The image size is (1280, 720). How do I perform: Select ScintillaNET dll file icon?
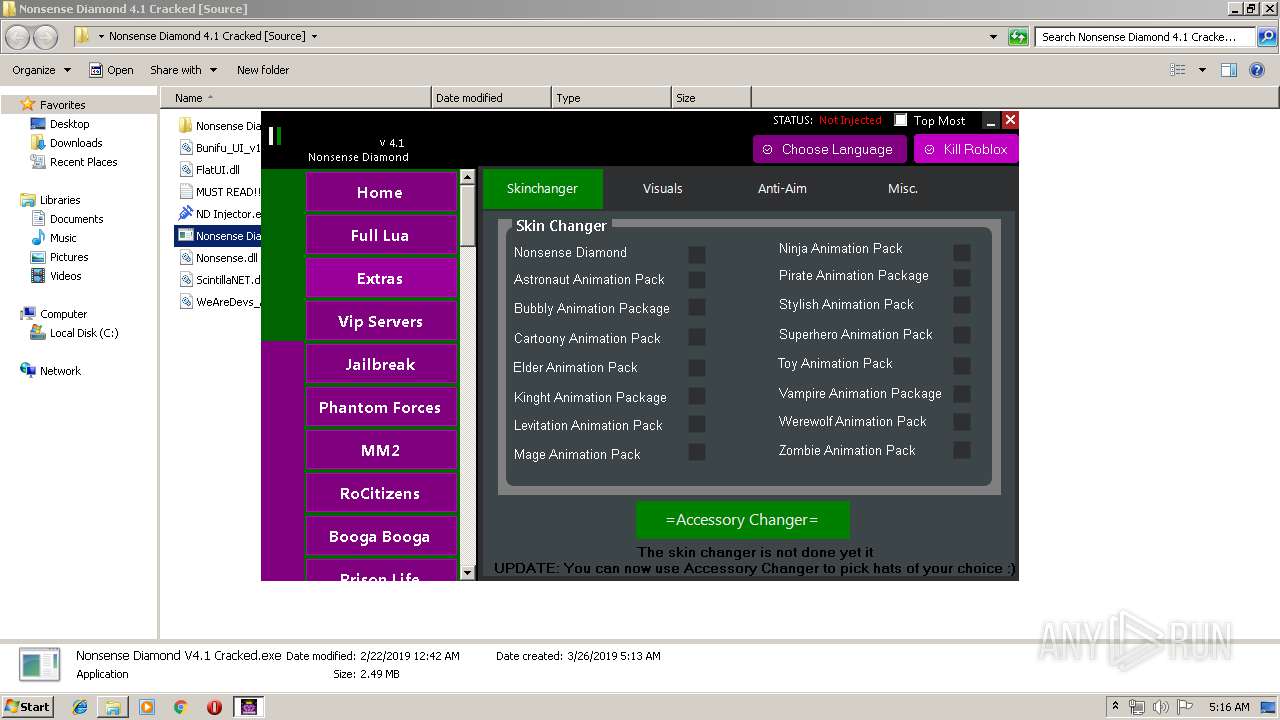point(185,280)
